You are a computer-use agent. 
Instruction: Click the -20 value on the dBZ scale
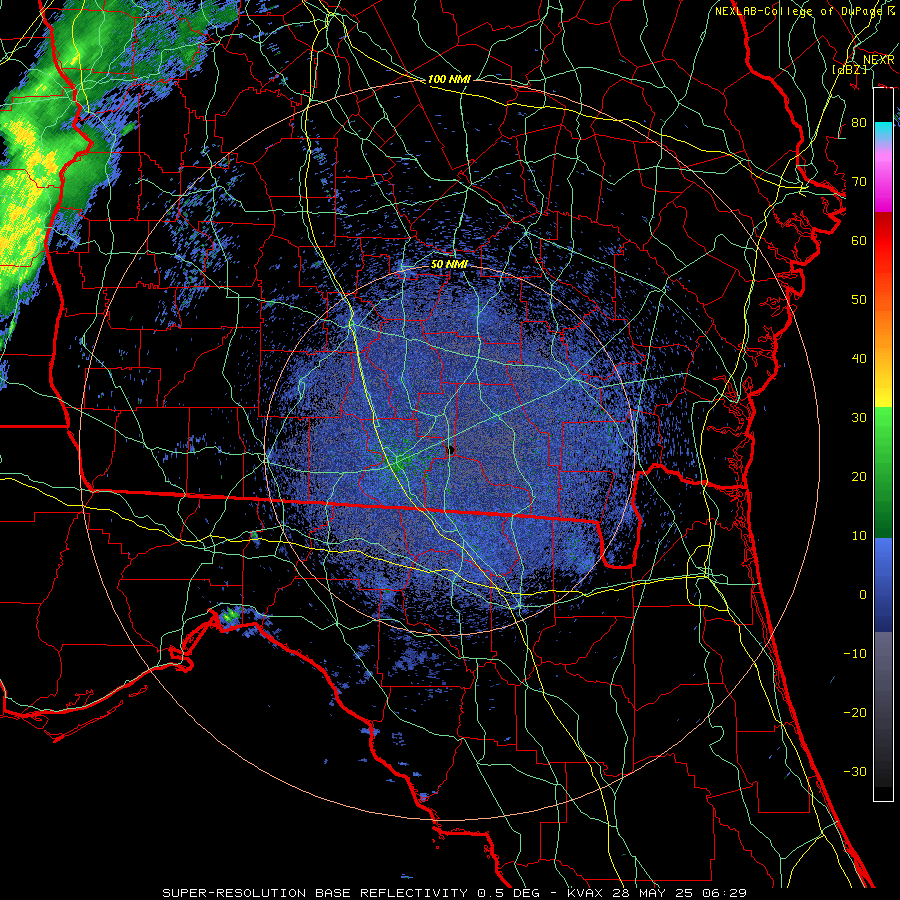tap(855, 713)
